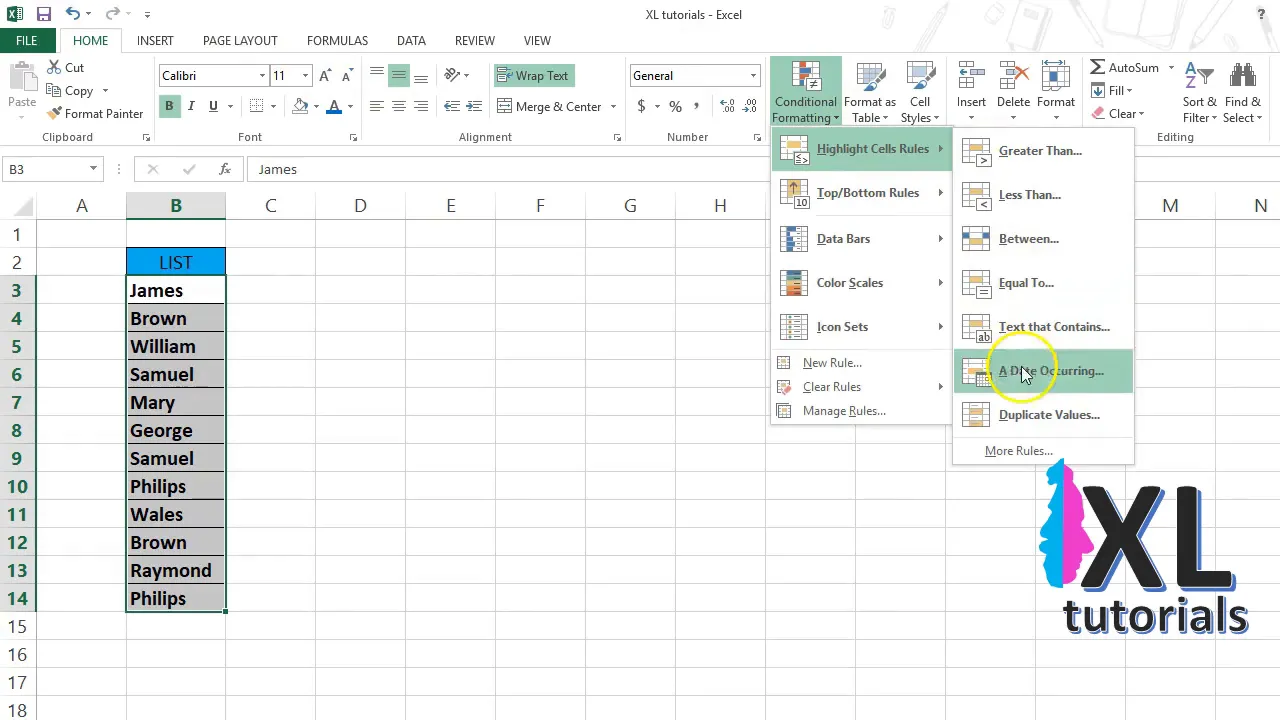Open Sort & Filter options
This screenshot has height=720, width=1280.
click(x=1199, y=92)
